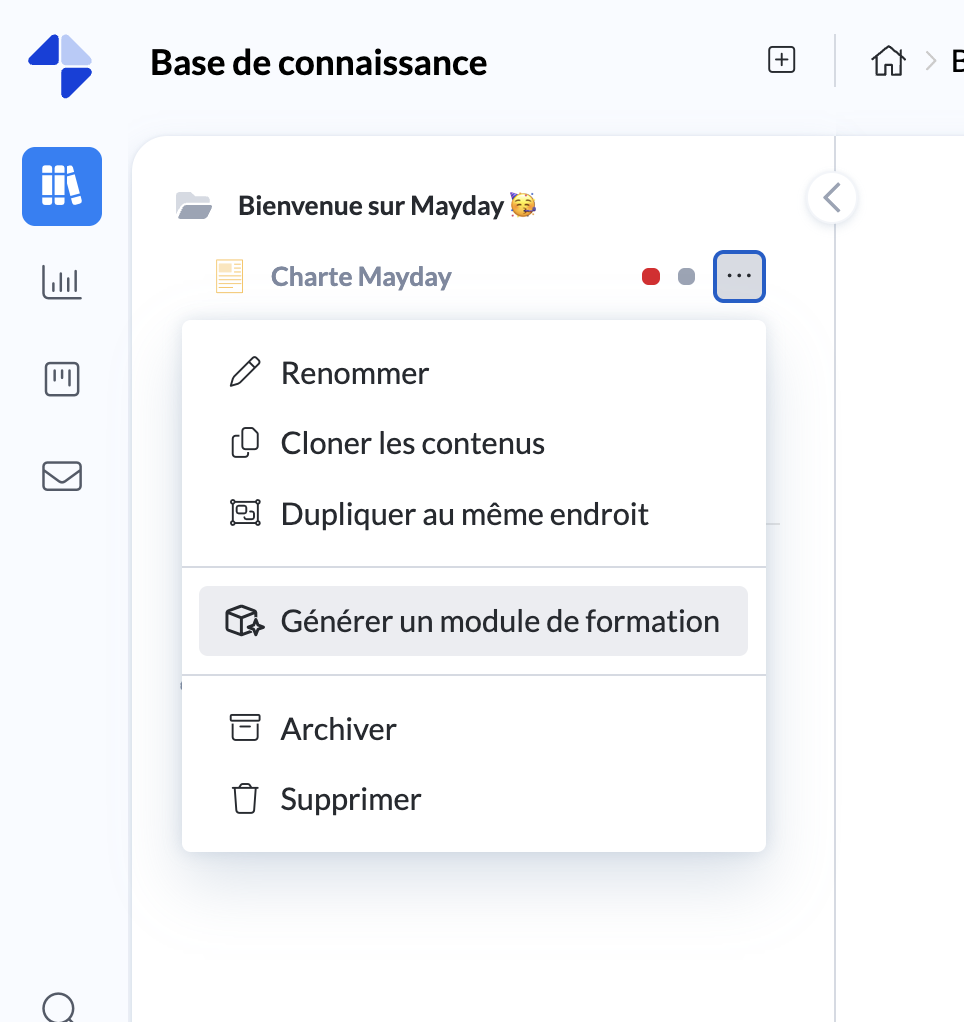The height and width of the screenshot is (1022, 964).
Task: Collapse the navigation panel with chevron arrow
Action: [x=832, y=199]
